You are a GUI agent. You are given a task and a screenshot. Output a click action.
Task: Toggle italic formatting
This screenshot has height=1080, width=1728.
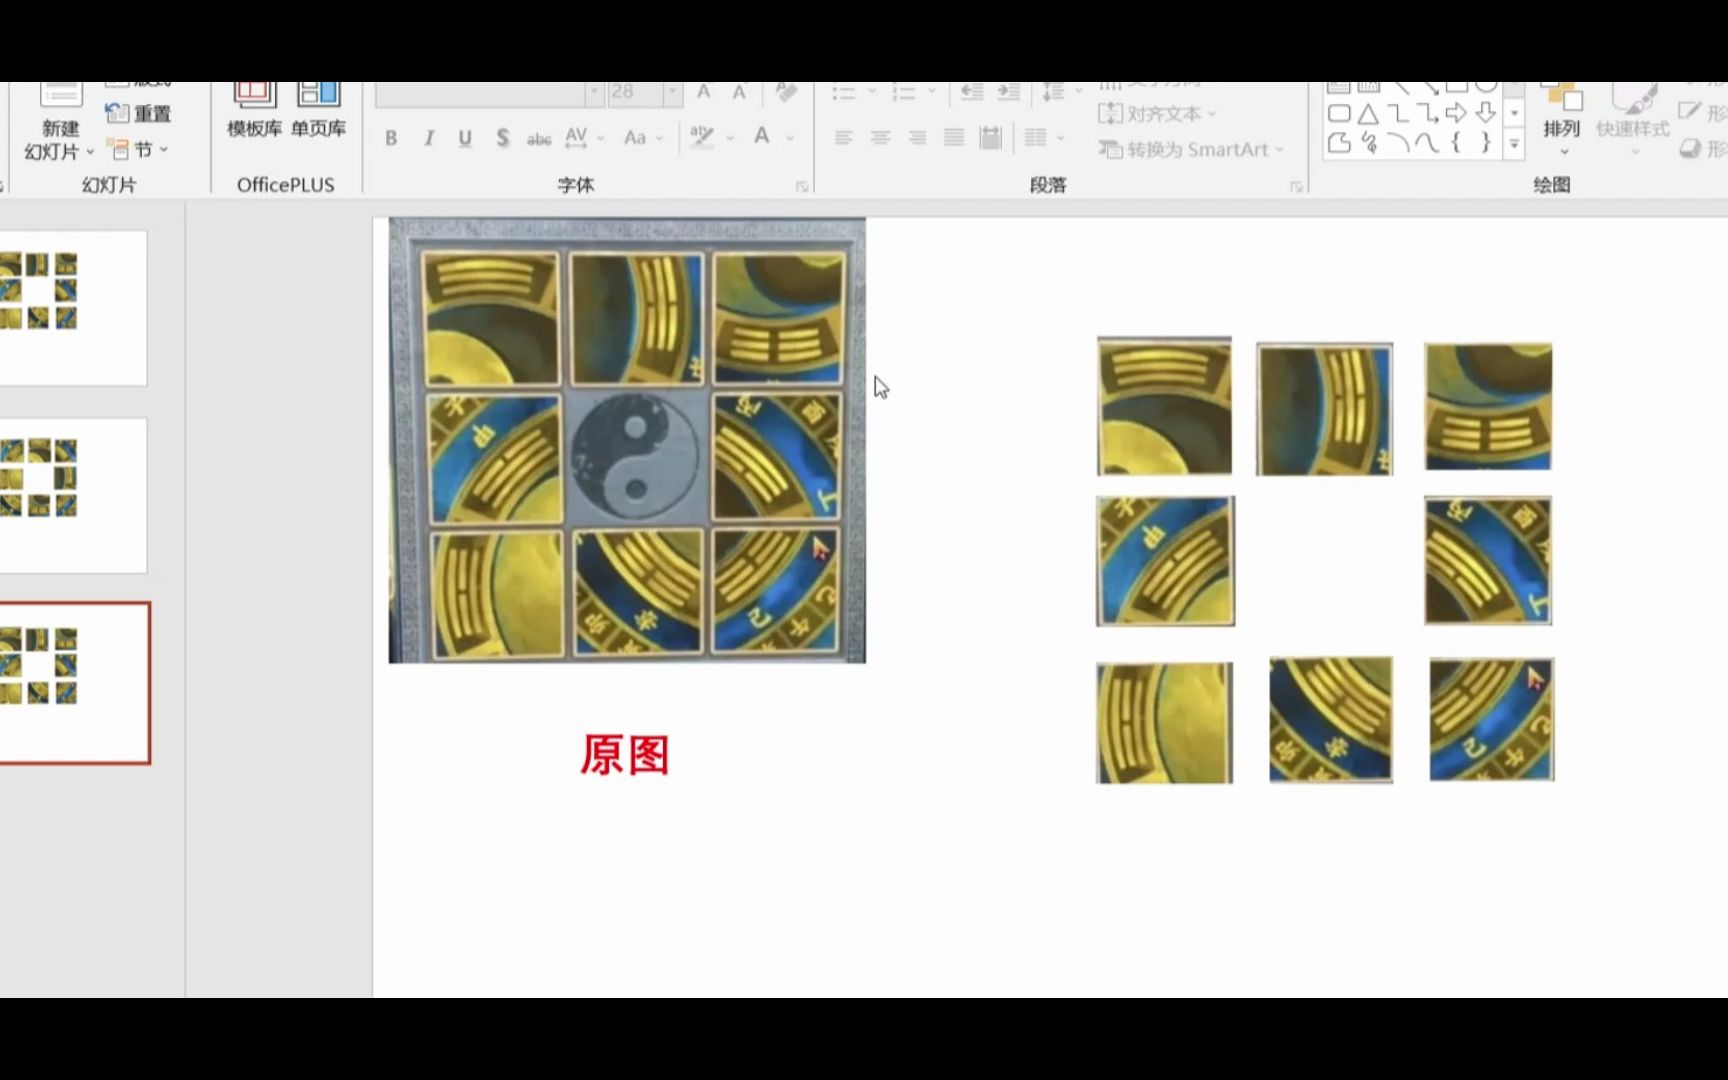click(x=428, y=138)
